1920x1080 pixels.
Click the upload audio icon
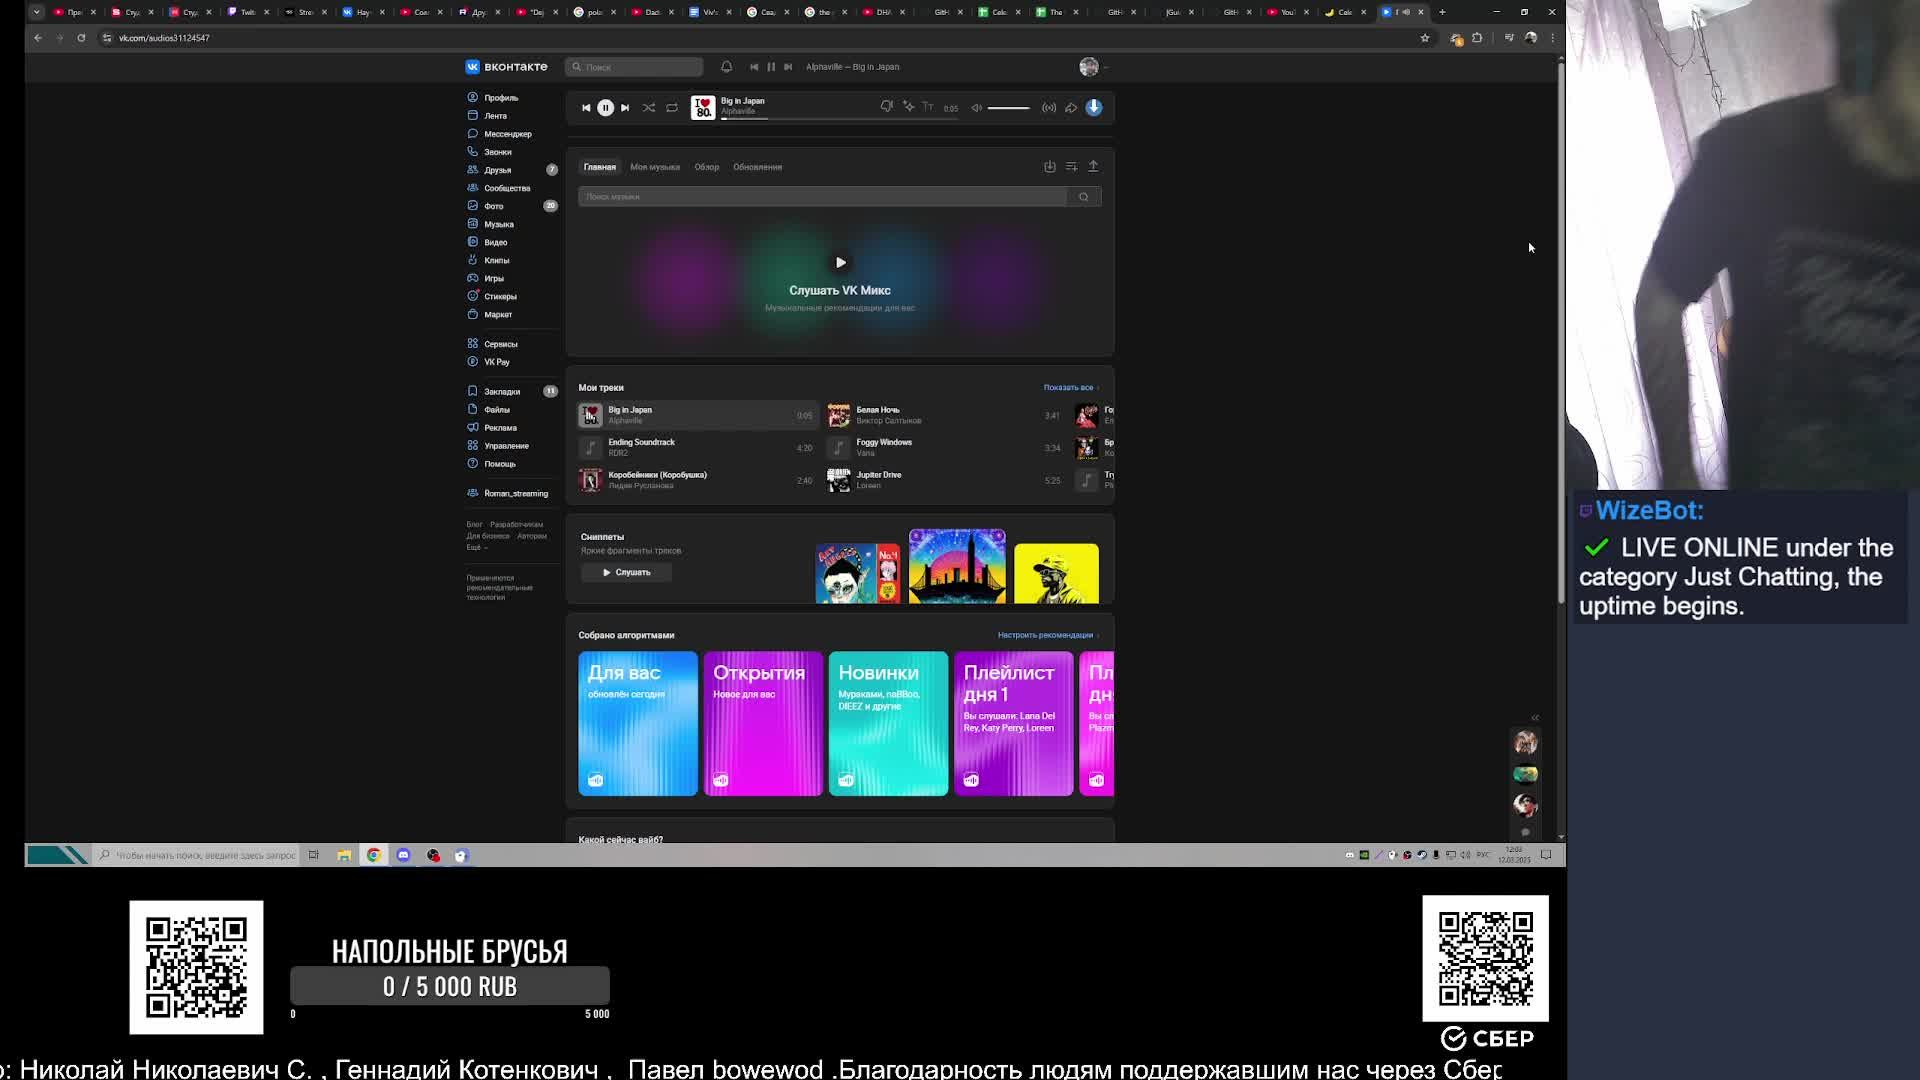coord(1093,167)
